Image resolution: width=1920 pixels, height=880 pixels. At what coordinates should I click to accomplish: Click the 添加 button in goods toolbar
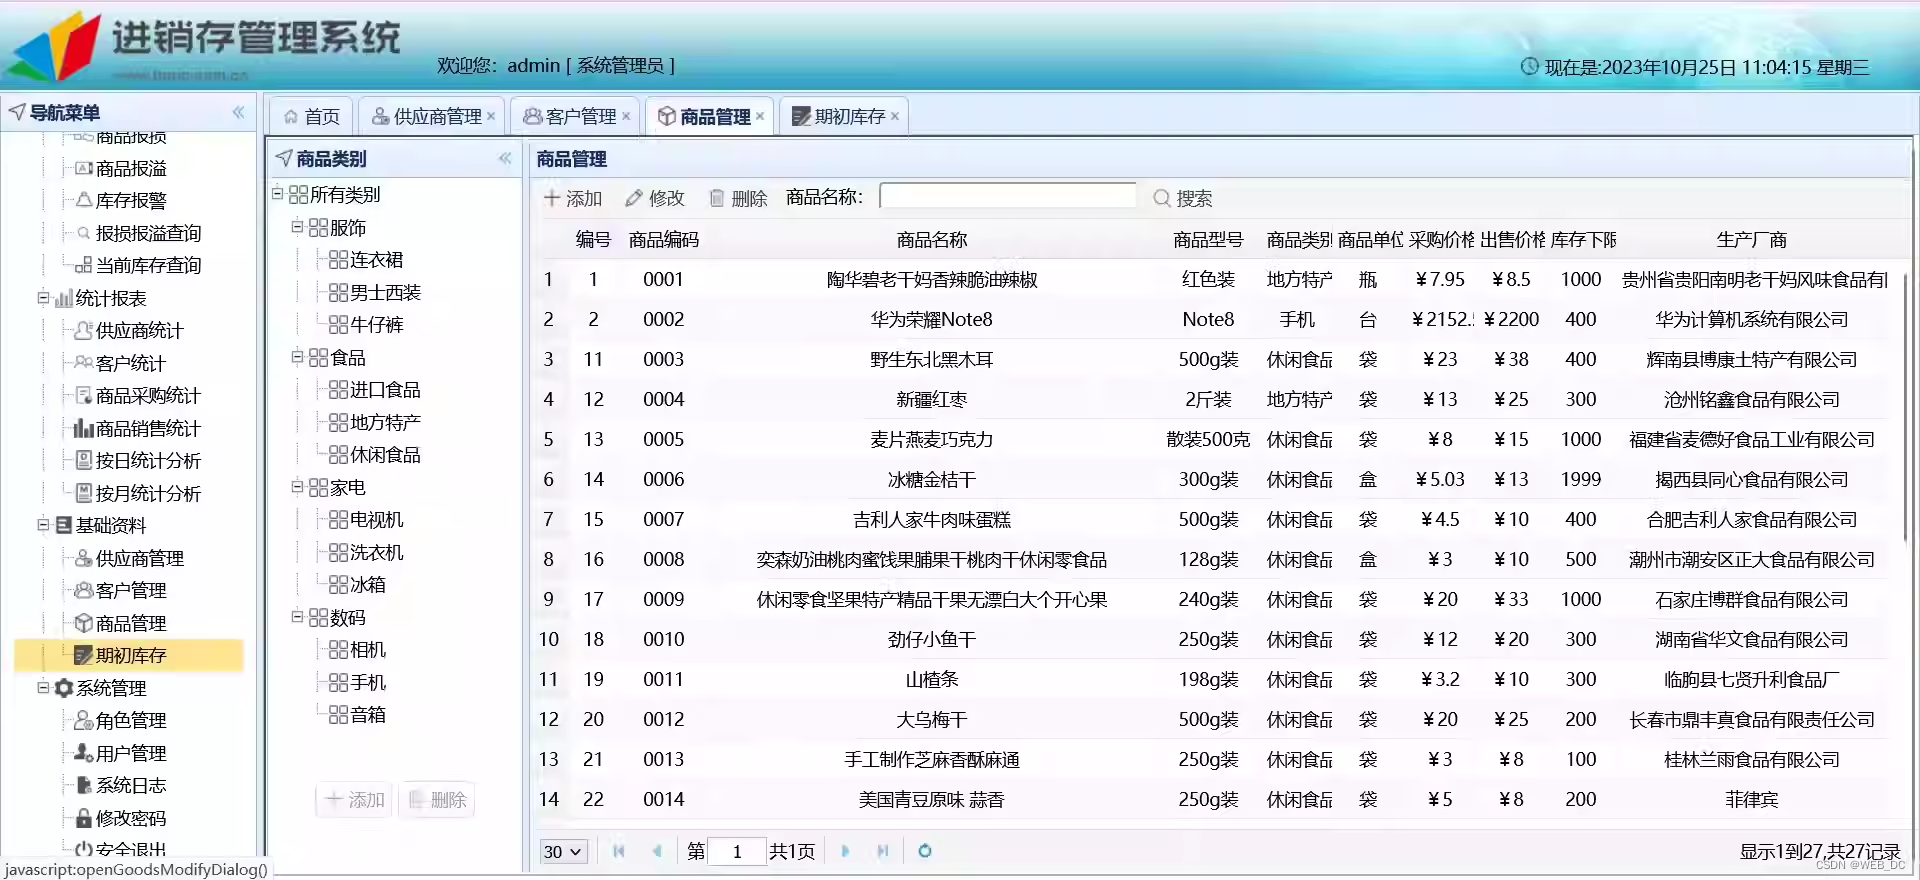(573, 198)
